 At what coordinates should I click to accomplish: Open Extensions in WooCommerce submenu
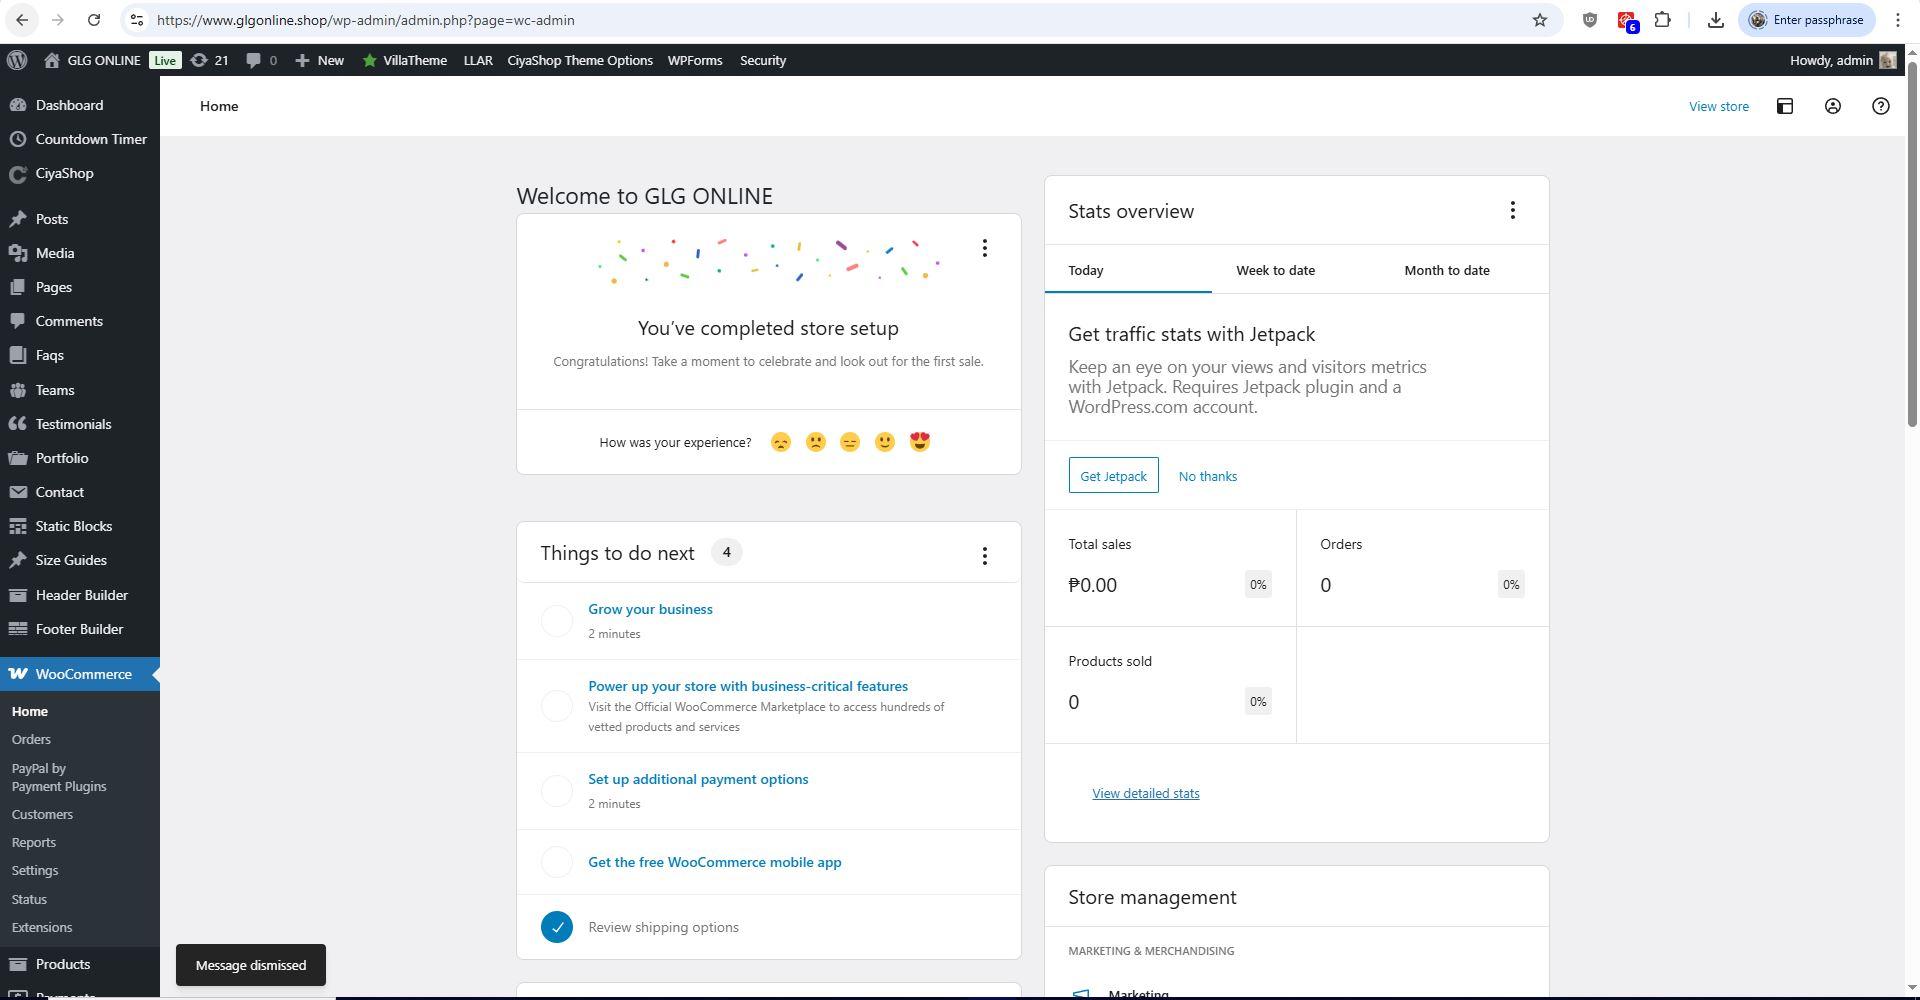[42, 928]
